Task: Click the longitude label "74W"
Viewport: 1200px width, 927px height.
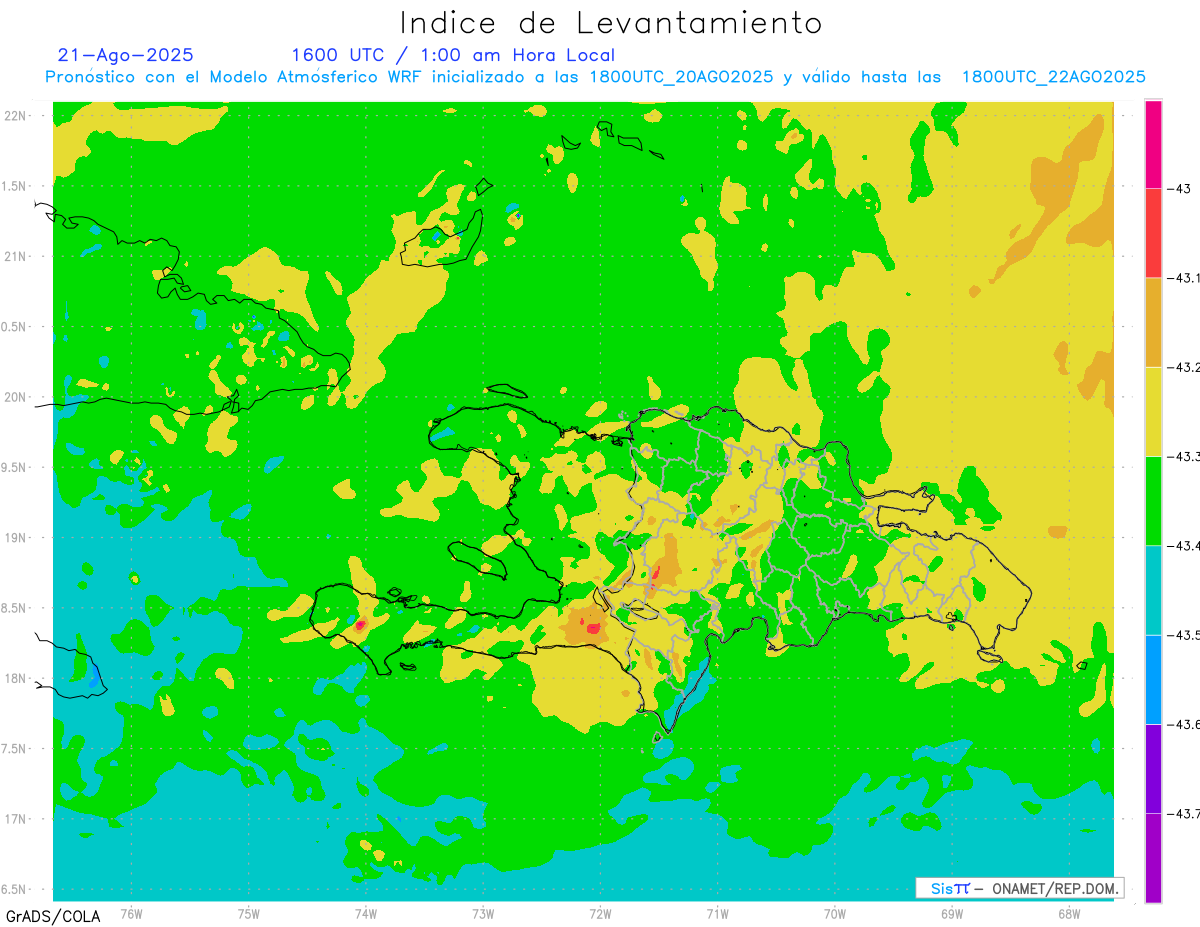Action: pyautogui.click(x=365, y=913)
